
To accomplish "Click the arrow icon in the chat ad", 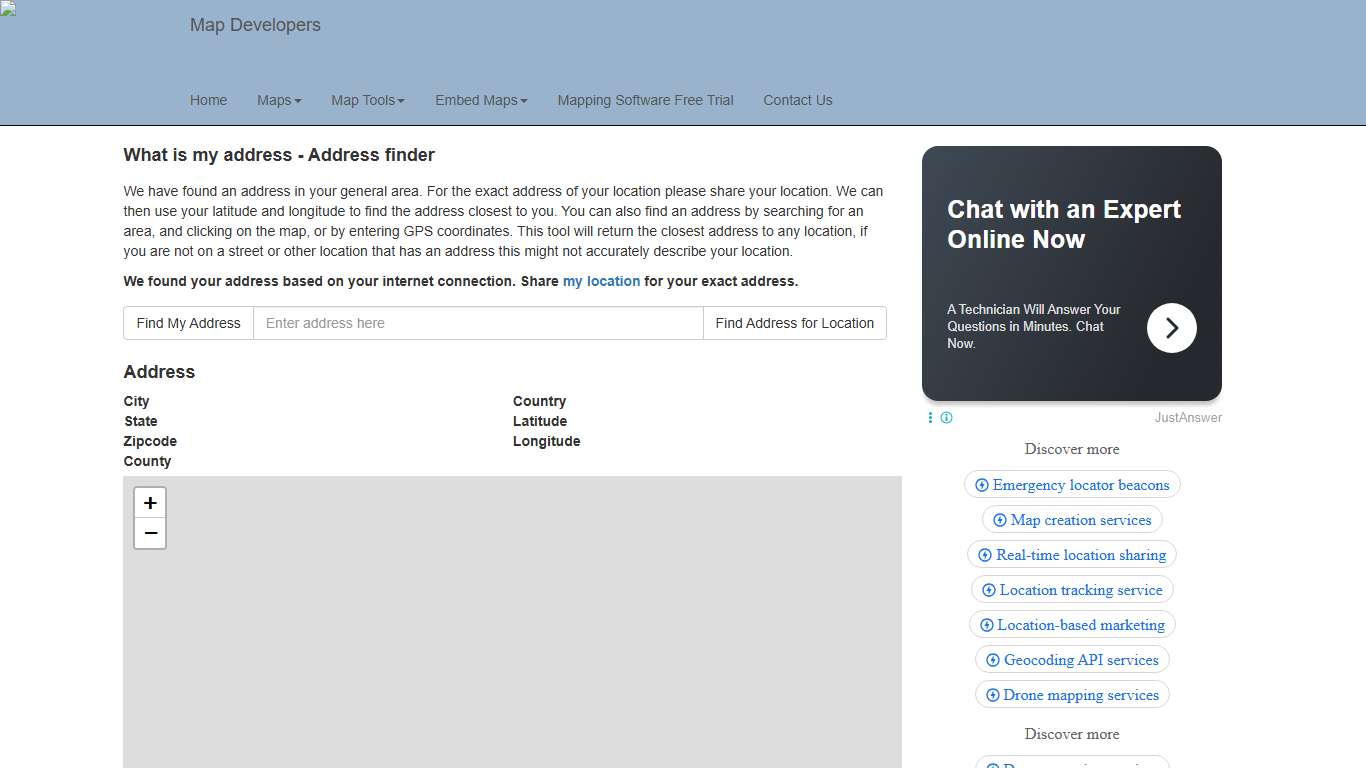I will tap(1171, 327).
